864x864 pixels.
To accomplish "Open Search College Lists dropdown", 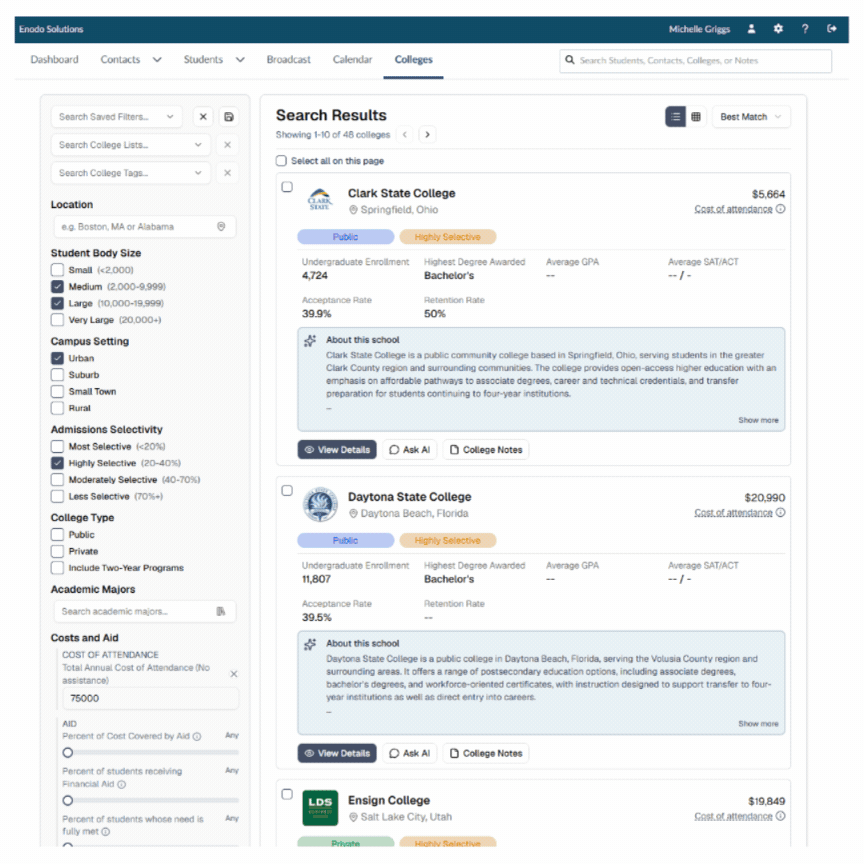I will (x=131, y=145).
